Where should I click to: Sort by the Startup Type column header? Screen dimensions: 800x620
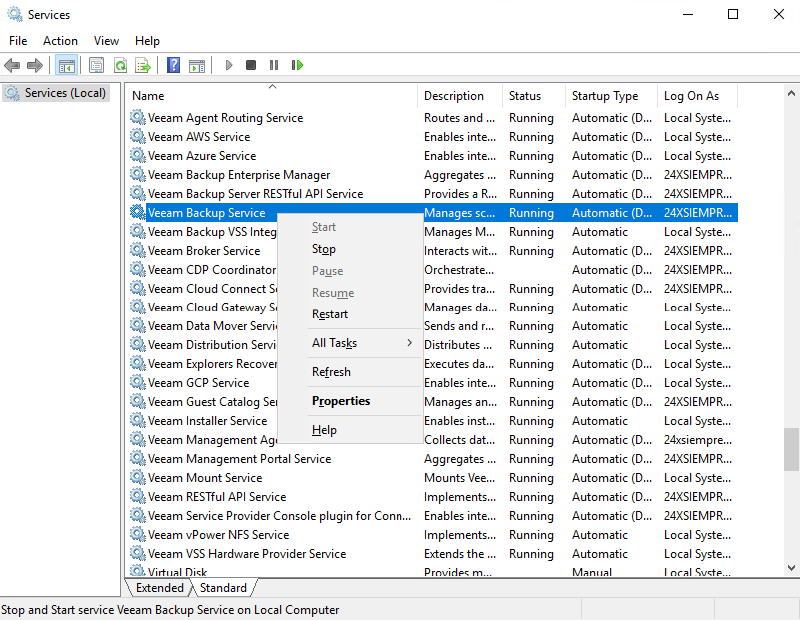tap(612, 95)
